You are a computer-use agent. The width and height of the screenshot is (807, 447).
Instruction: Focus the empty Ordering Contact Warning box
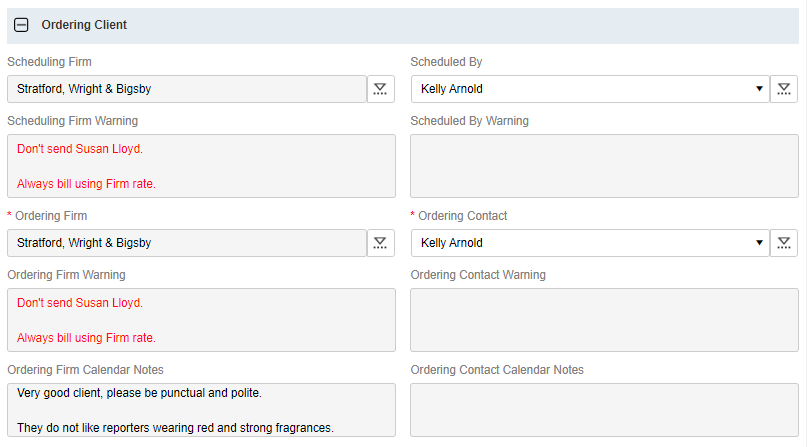604,320
